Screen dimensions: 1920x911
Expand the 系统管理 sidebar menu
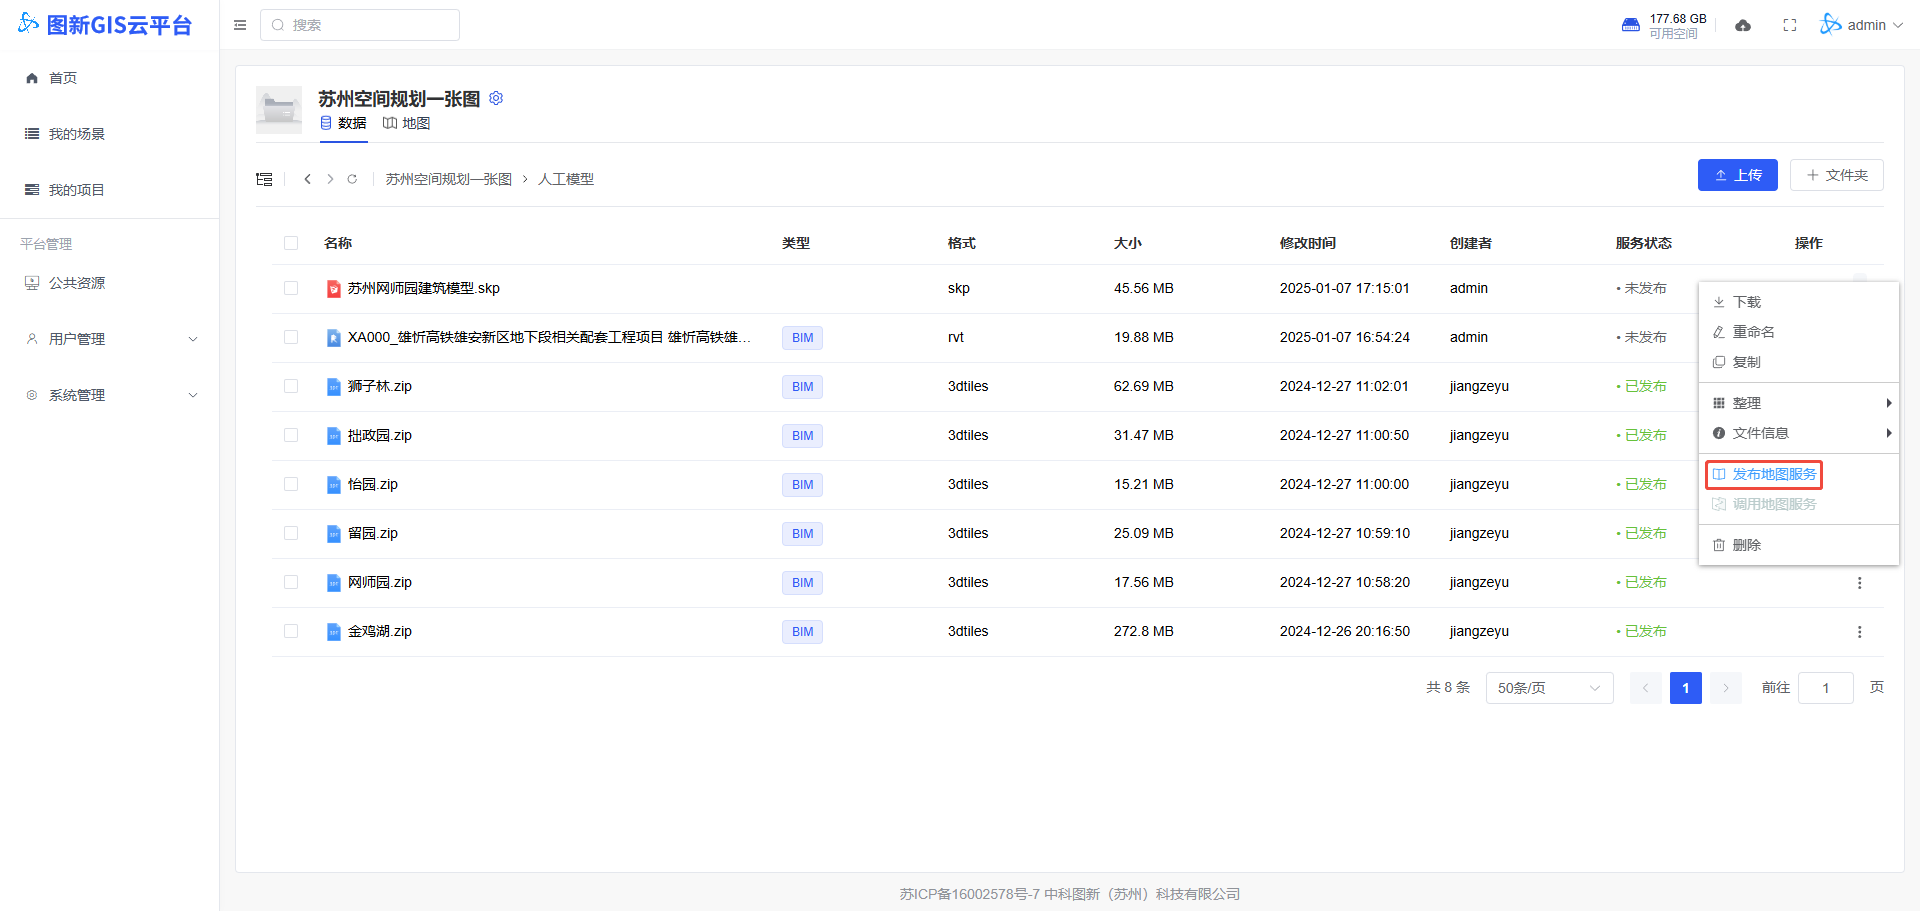pyautogui.click(x=110, y=395)
